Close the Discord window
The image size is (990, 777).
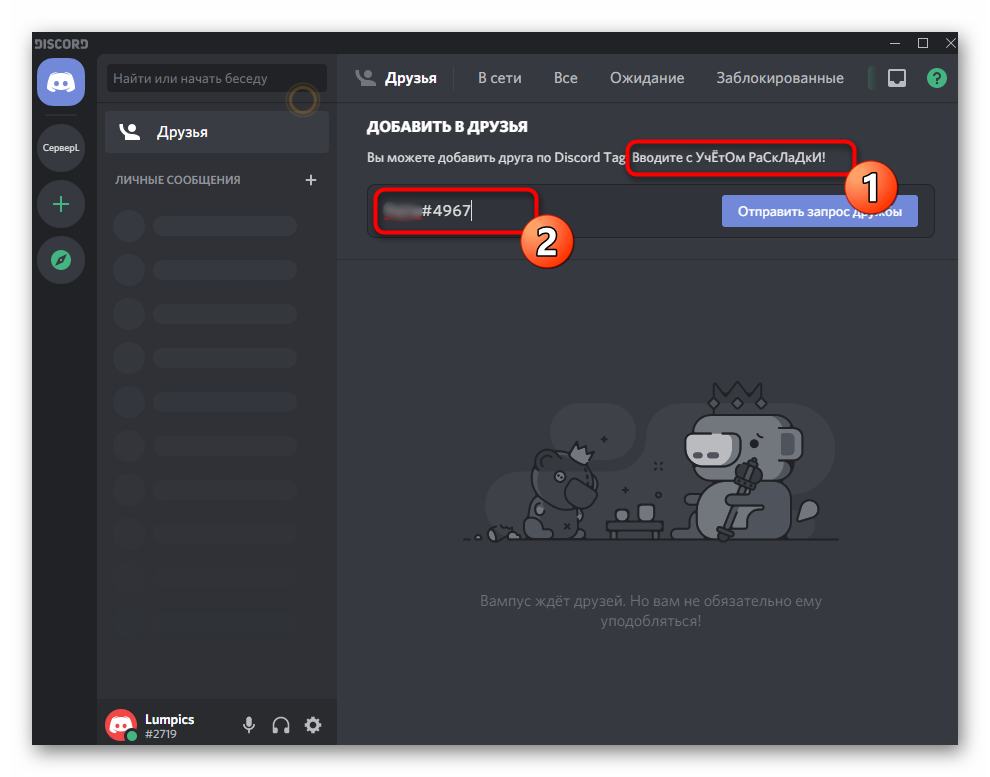tap(950, 43)
